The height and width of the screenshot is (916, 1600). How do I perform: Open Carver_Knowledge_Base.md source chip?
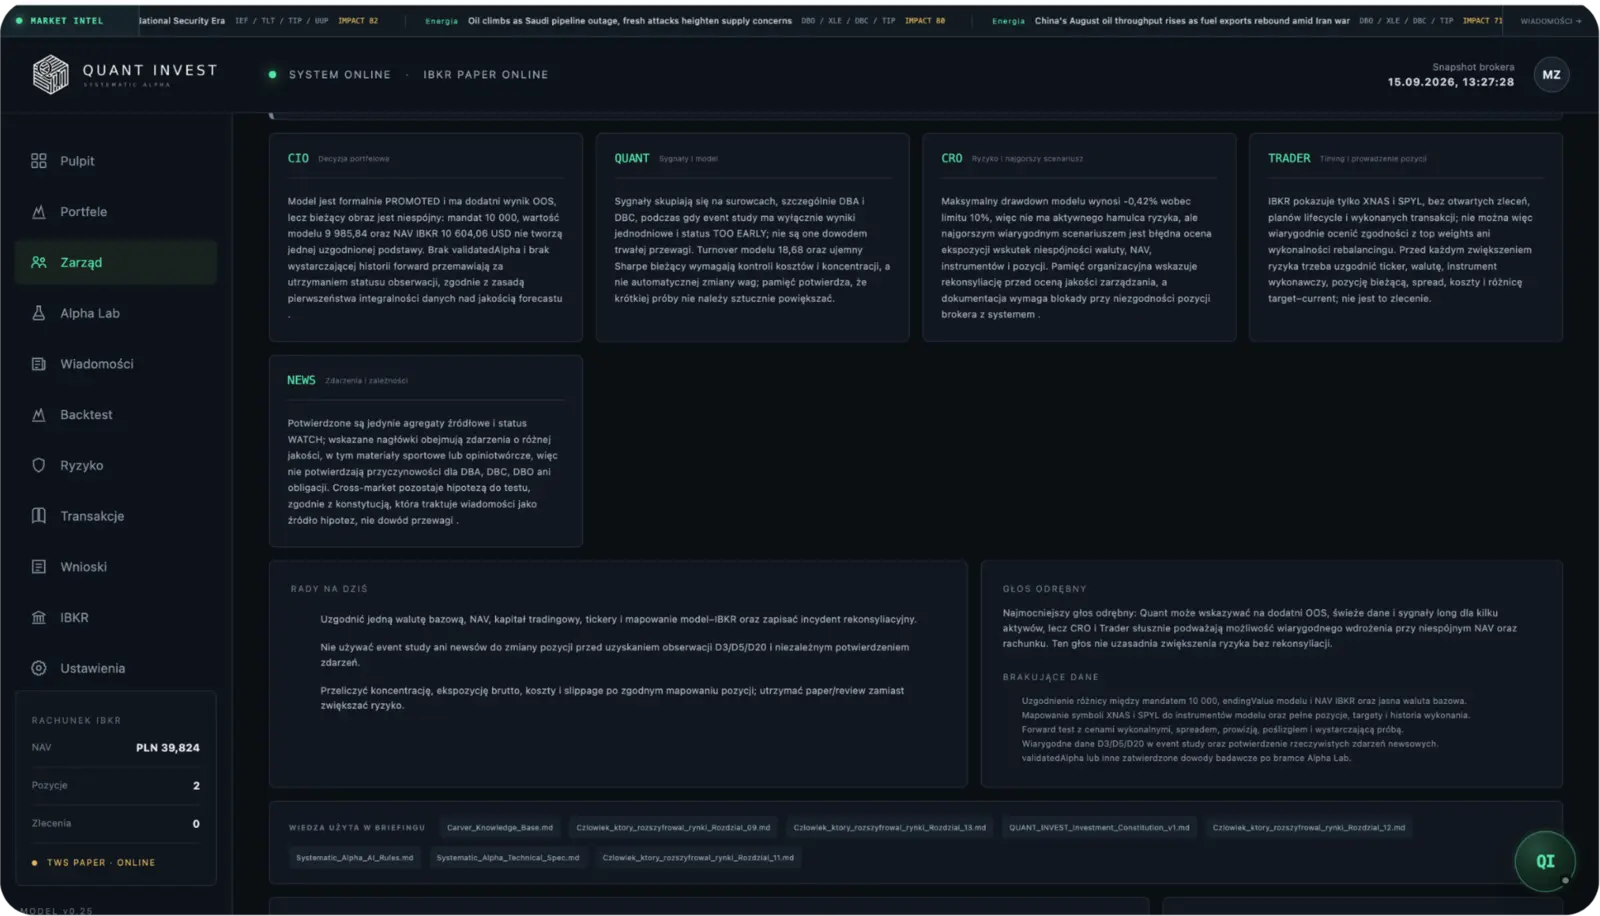point(500,828)
